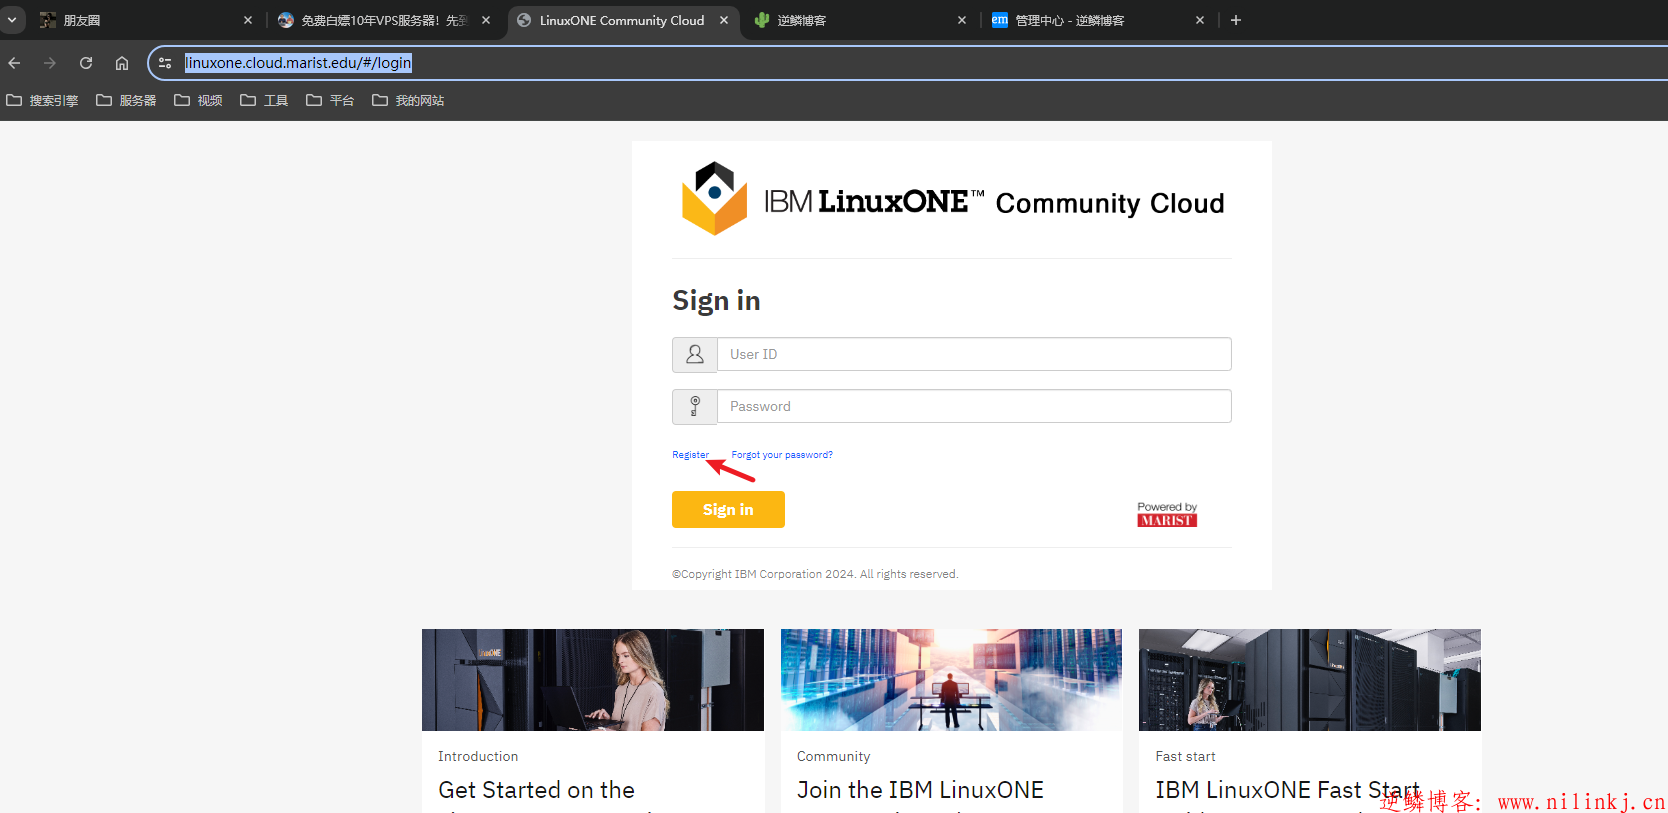The image size is (1668, 813).
Task: Click the Password input field
Action: tap(974, 406)
